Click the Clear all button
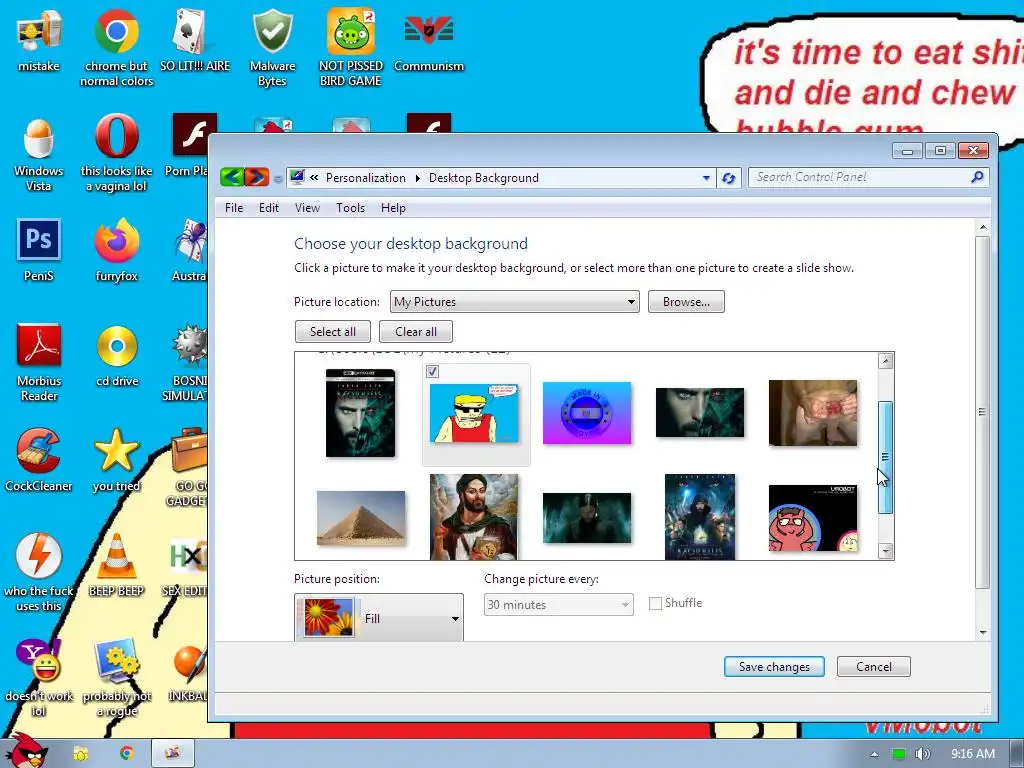The image size is (1024, 768). pyautogui.click(x=415, y=331)
